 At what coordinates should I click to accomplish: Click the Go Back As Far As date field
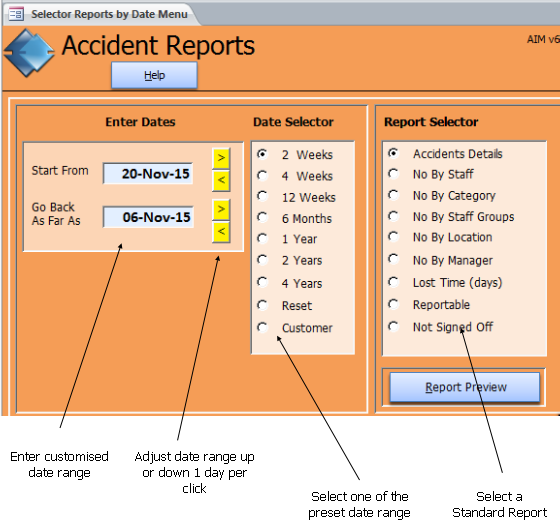point(148,217)
